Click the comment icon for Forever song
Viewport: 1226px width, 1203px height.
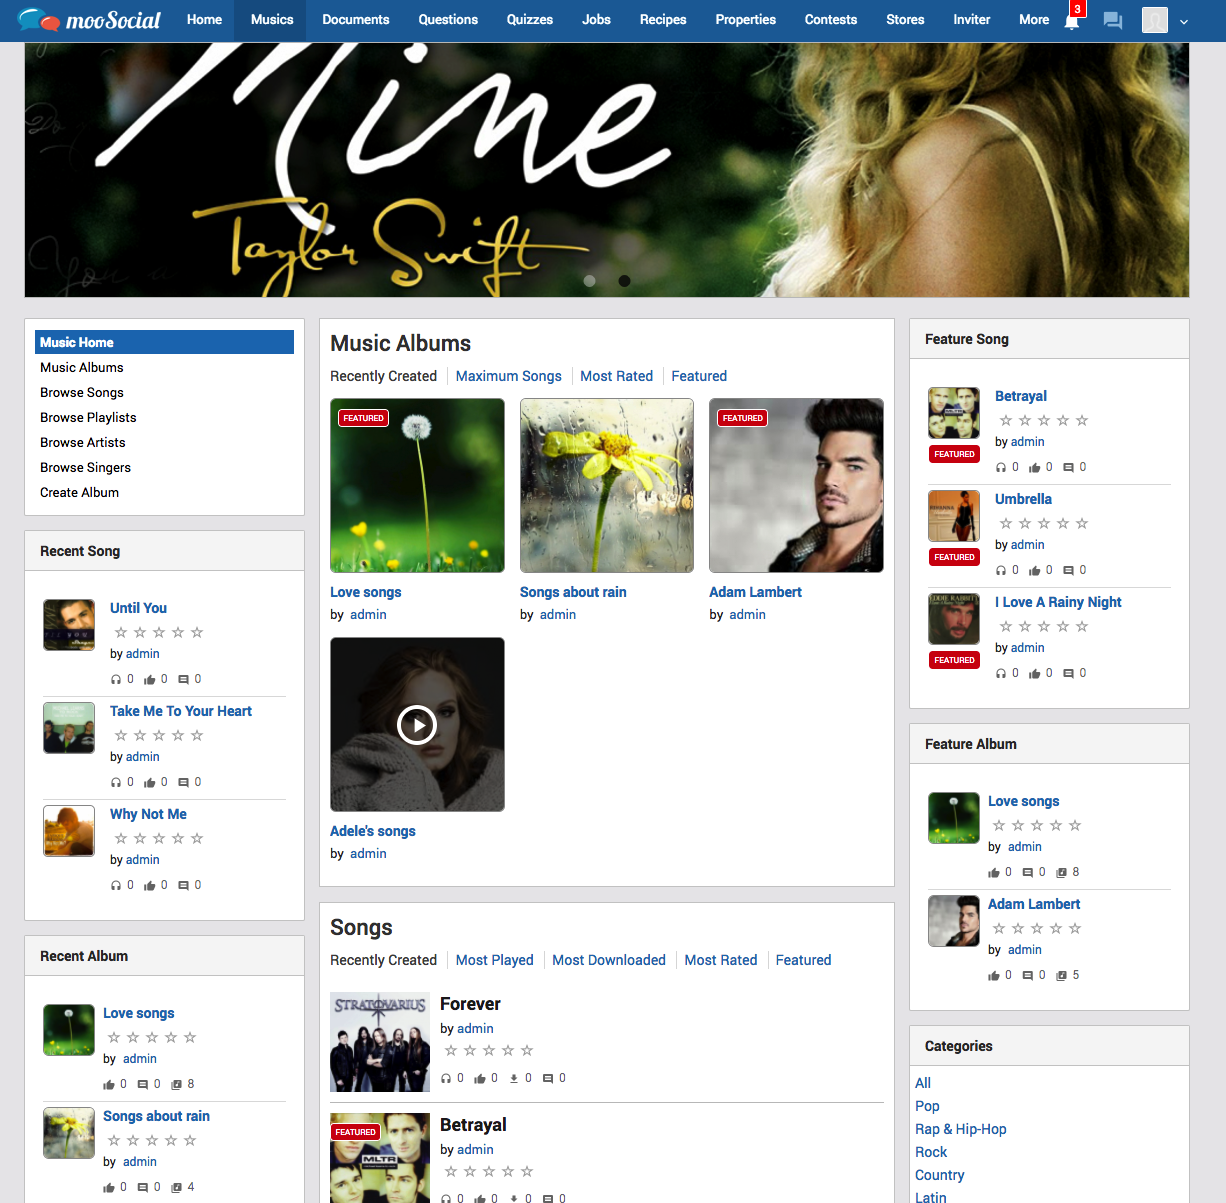(548, 1079)
